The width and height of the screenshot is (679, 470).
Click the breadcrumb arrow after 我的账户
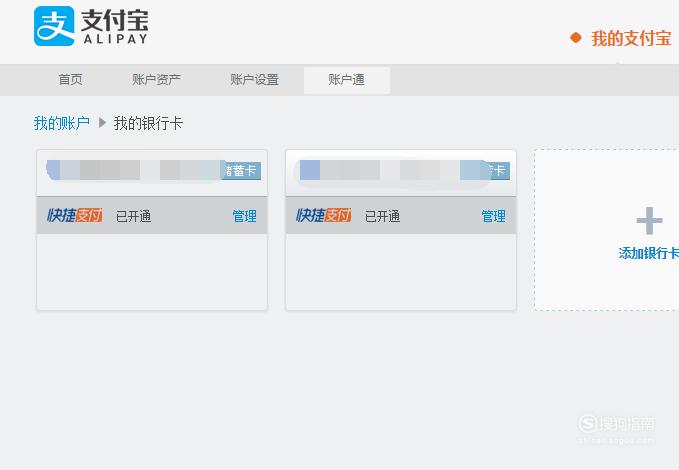(x=102, y=123)
